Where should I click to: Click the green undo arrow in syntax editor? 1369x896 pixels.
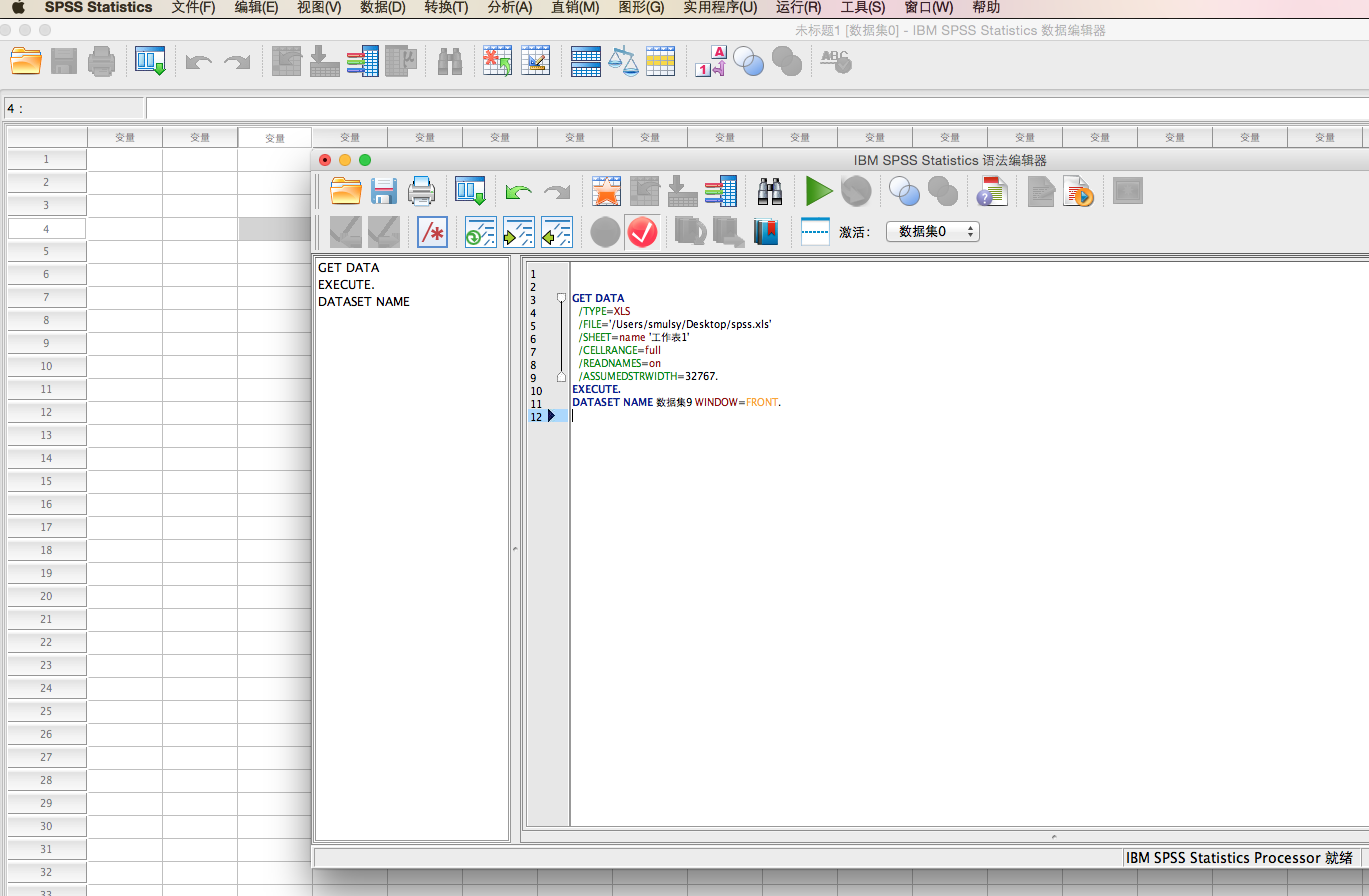pos(518,191)
